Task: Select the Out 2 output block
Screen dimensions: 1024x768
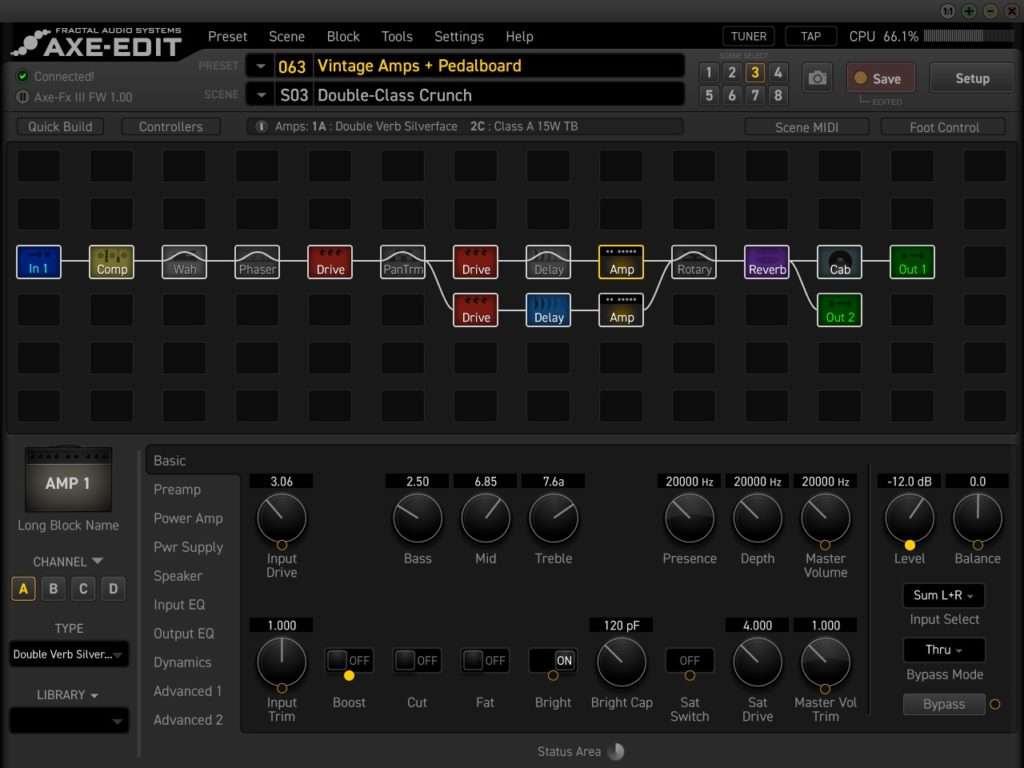Action: pyautogui.click(x=840, y=310)
